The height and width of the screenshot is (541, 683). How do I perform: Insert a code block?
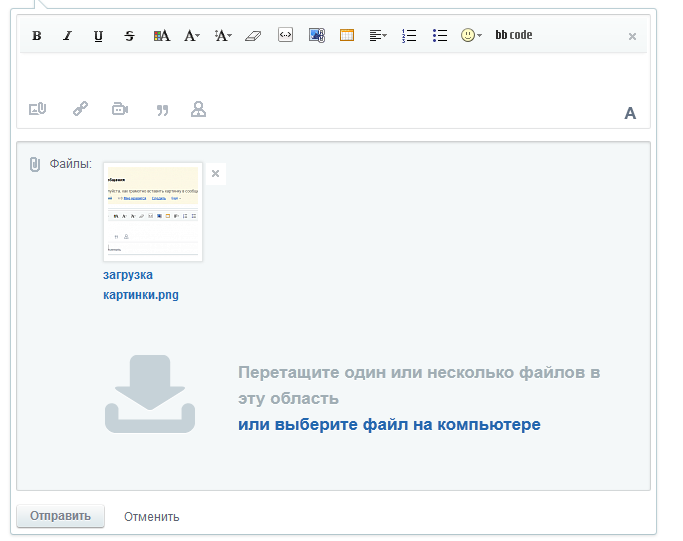(285, 36)
